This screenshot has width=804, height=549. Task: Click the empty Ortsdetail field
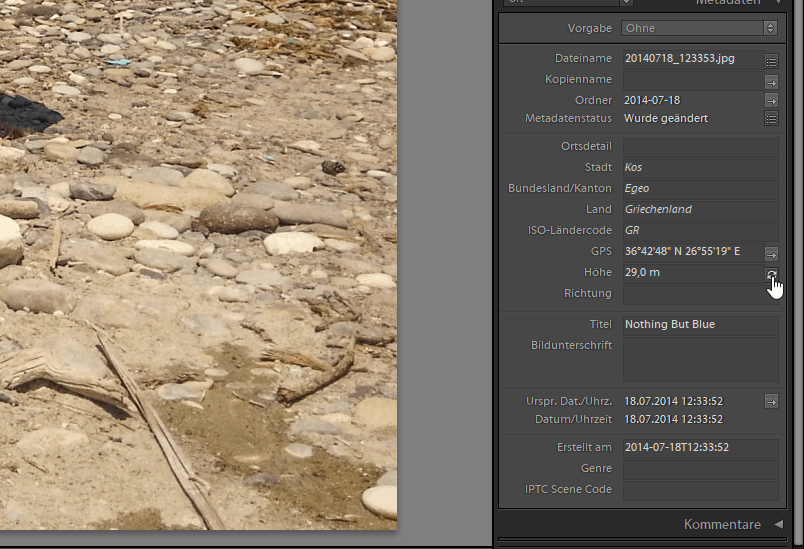699,147
